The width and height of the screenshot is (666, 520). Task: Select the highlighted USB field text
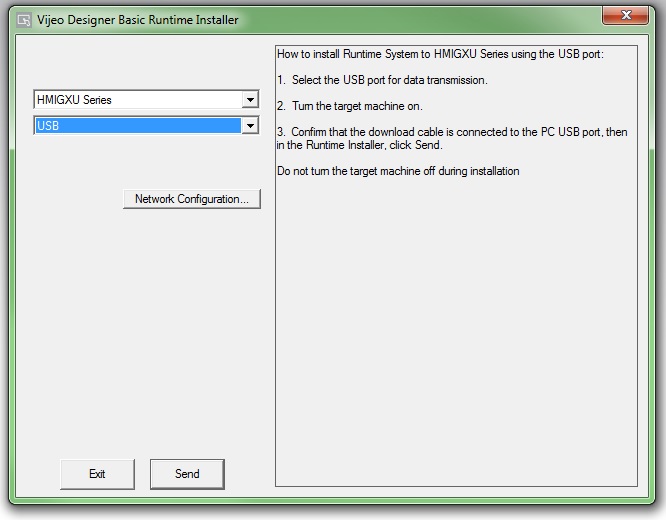click(x=138, y=126)
